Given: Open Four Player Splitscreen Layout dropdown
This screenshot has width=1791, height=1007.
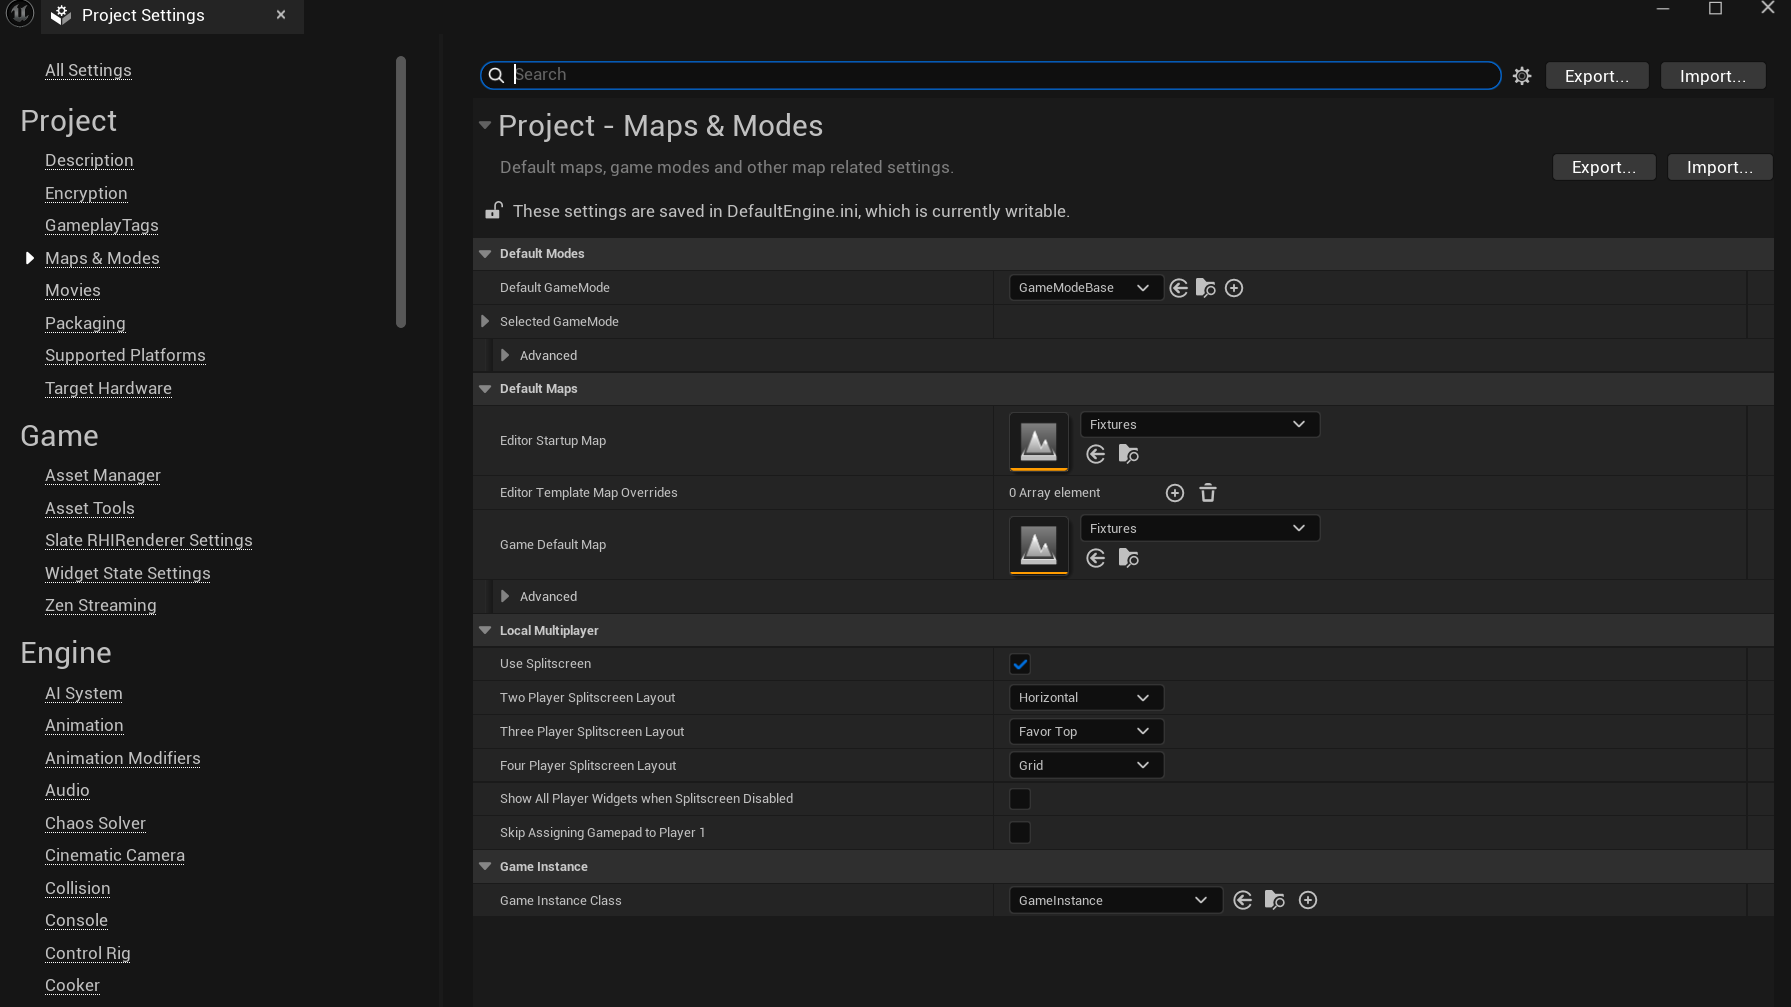Looking at the screenshot, I should pyautogui.click(x=1086, y=766).
